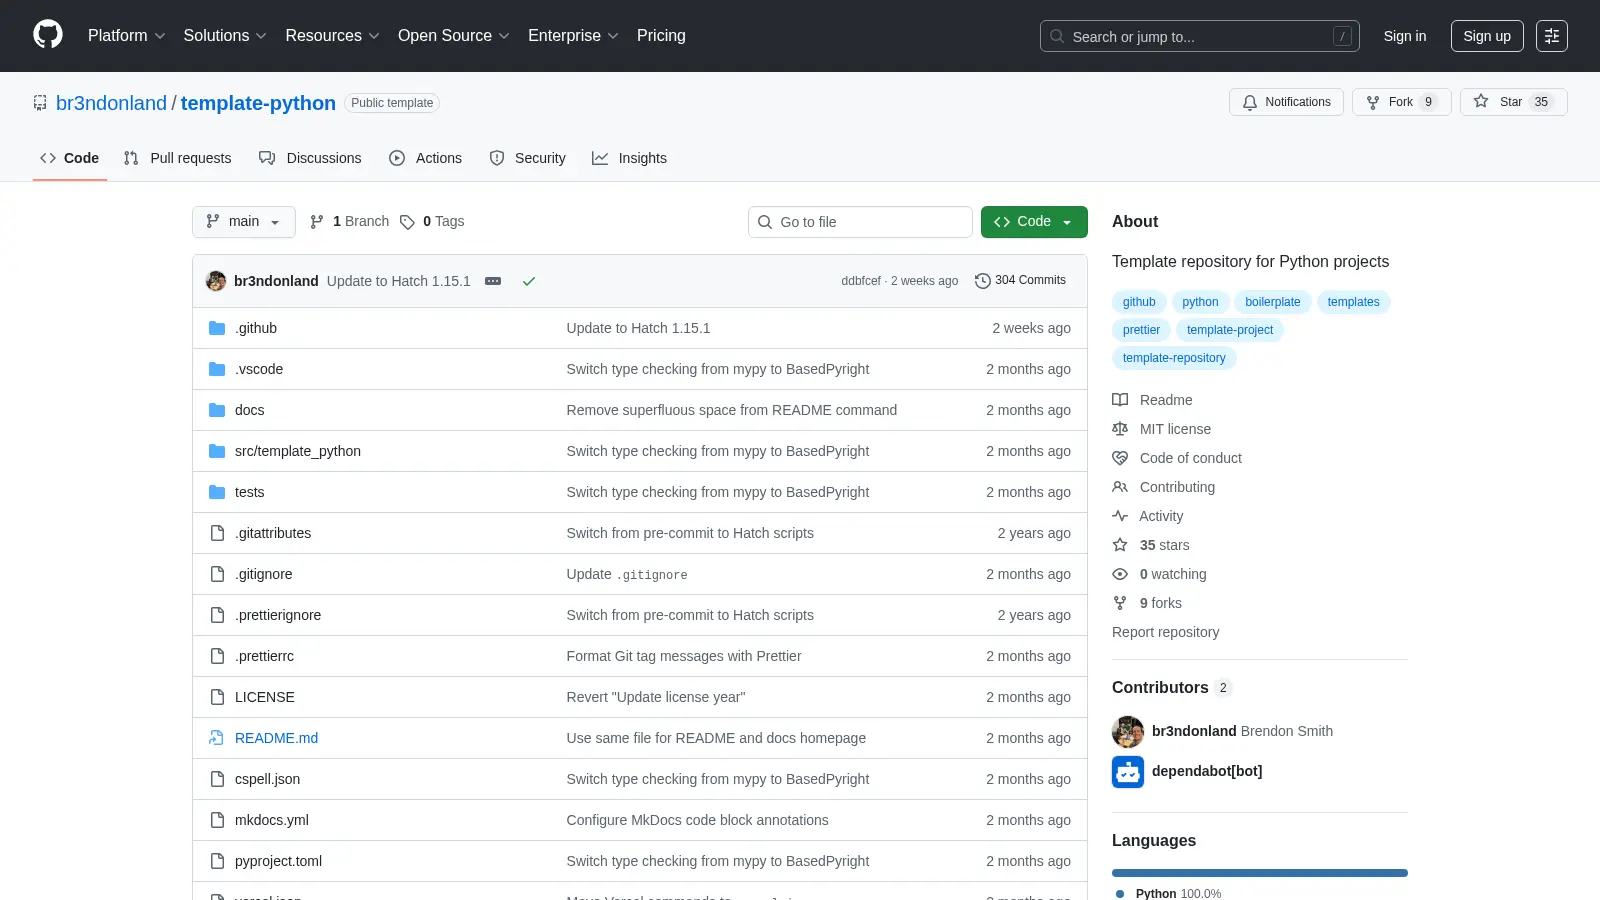Image resolution: width=1600 pixels, height=900 pixels.
Task: Click the Code of conduct heart icon
Action: pos(1120,458)
